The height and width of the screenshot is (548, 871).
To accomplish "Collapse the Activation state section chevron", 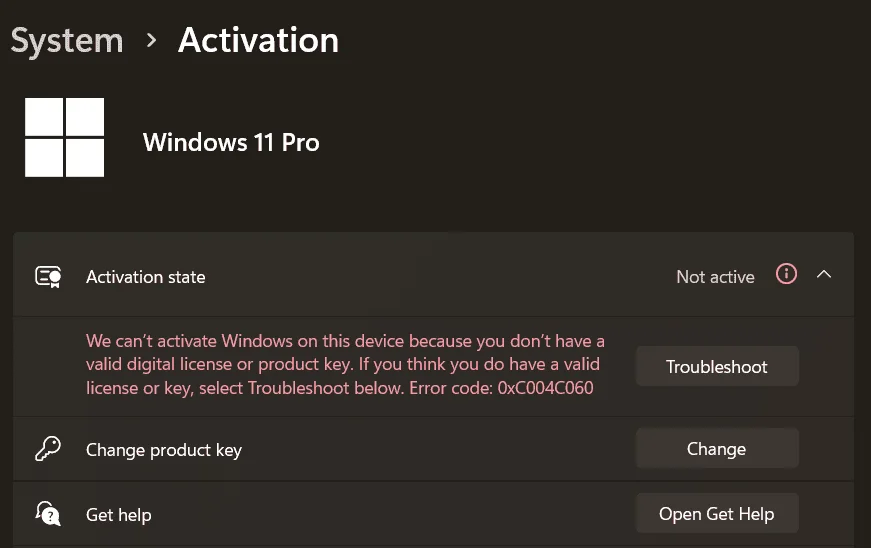I will click(824, 274).
